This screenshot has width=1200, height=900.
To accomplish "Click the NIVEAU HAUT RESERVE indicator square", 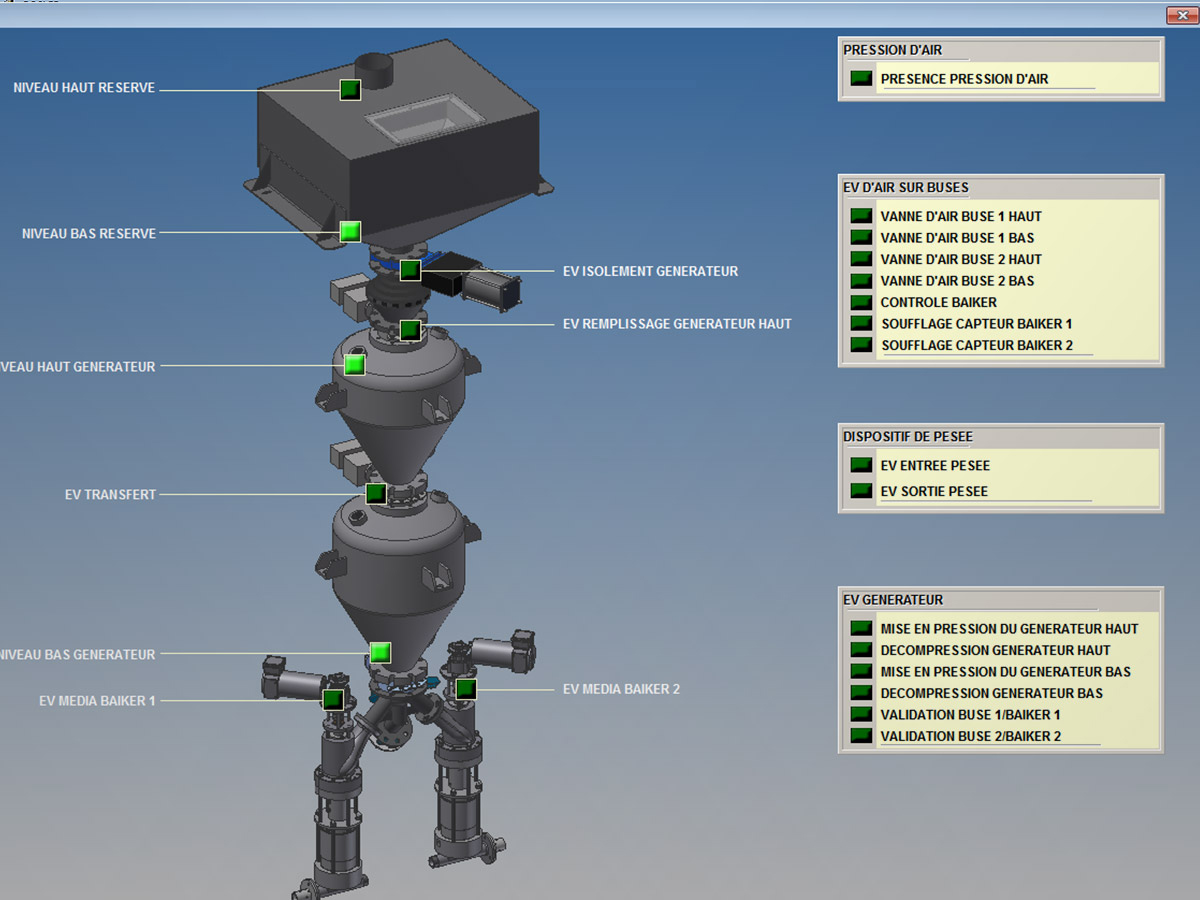I will [349, 89].
